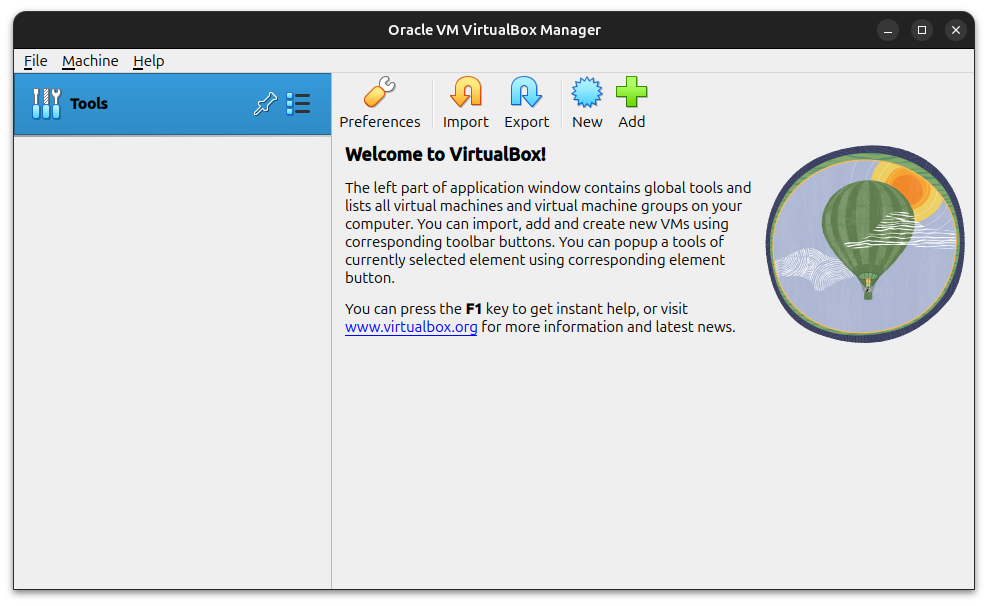Click the divider between sidebar and welcome pane
Screen dimensions: 988x606
click(331, 360)
